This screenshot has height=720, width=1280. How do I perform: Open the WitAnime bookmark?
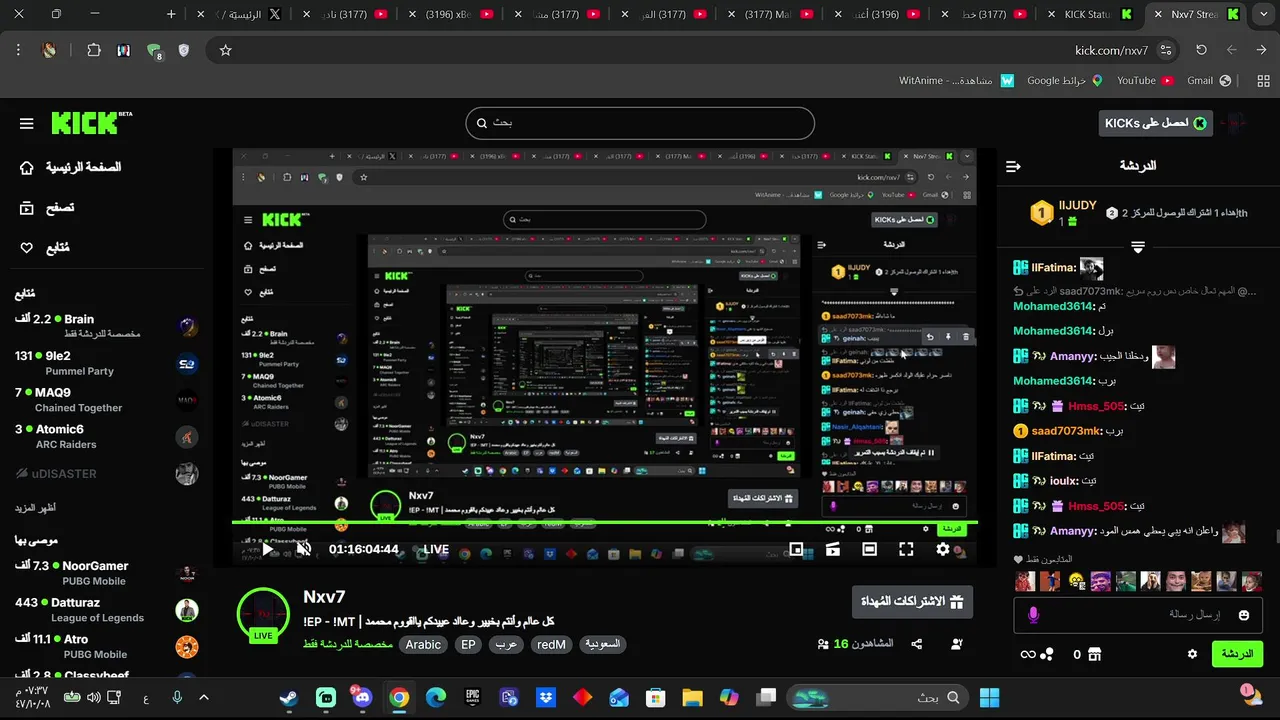point(956,80)
